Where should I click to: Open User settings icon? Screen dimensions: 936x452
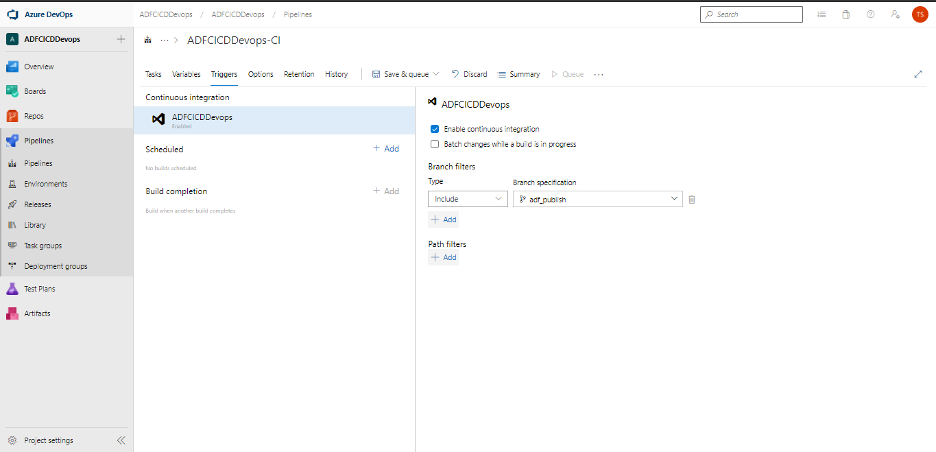coord(895,14)
